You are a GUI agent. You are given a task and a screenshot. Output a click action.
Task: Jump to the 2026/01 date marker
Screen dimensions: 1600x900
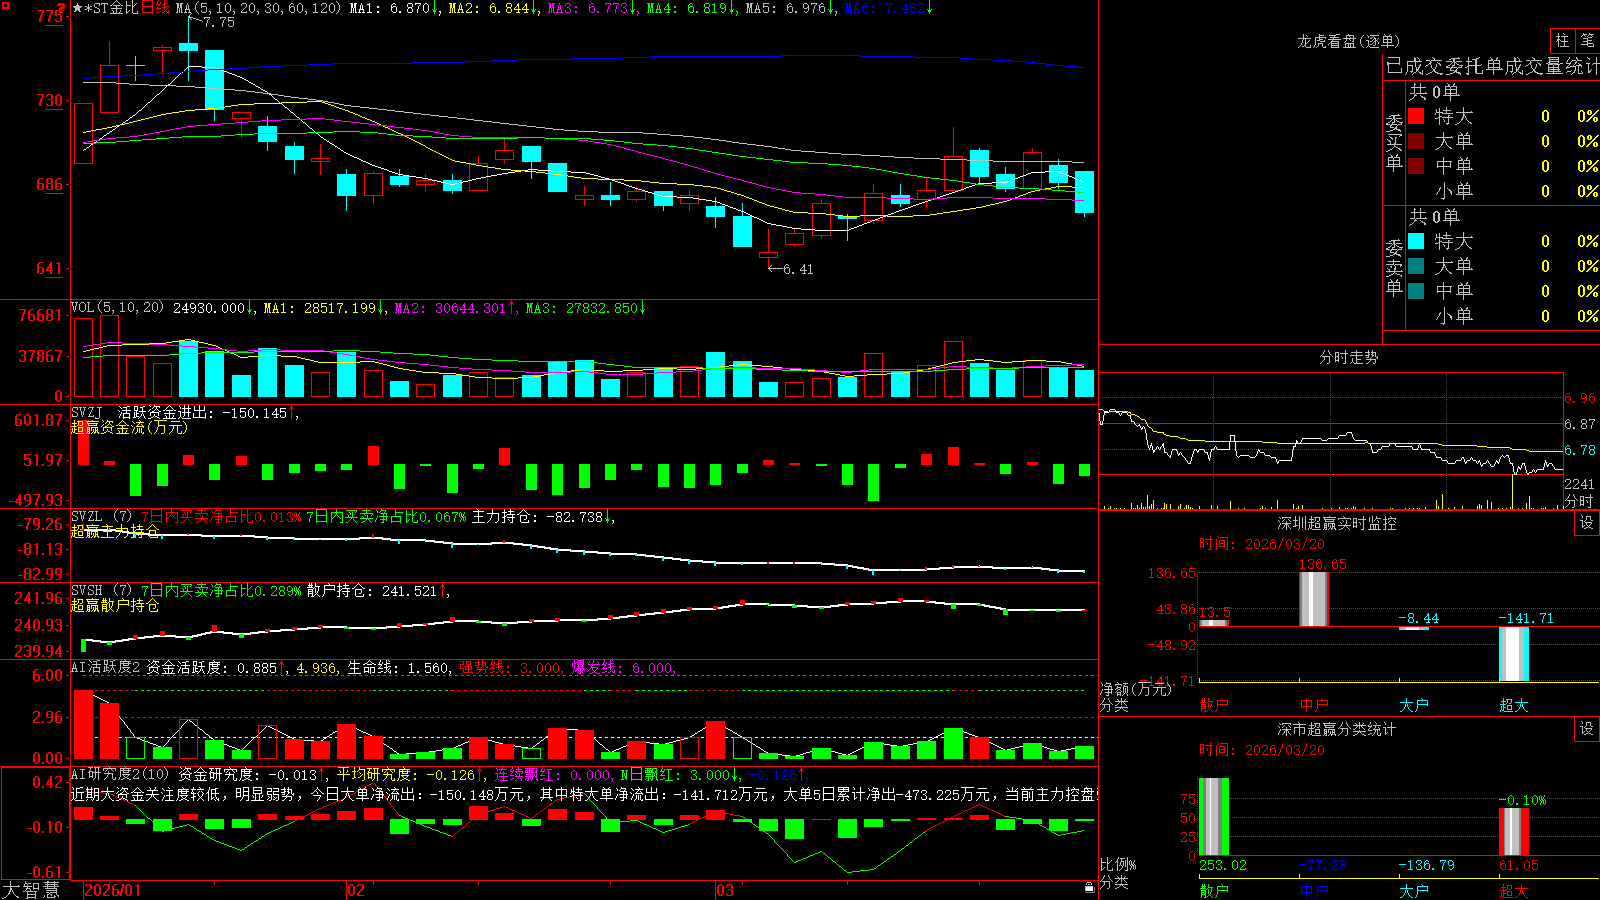[x=113, y=890]
